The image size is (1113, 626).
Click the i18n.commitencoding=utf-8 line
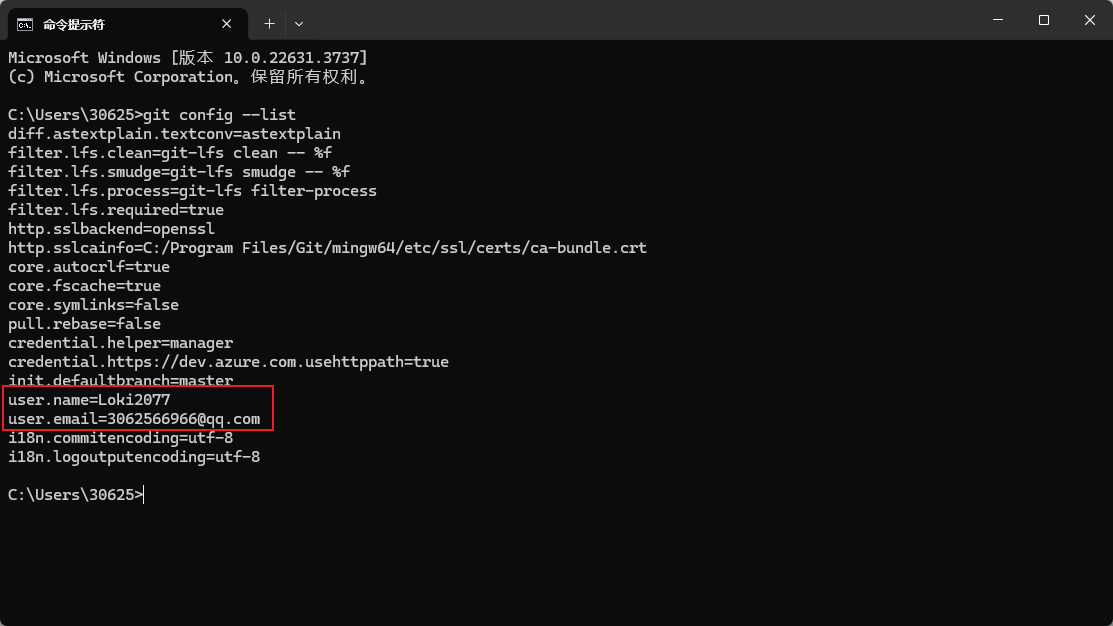click(x=120, y=438)
